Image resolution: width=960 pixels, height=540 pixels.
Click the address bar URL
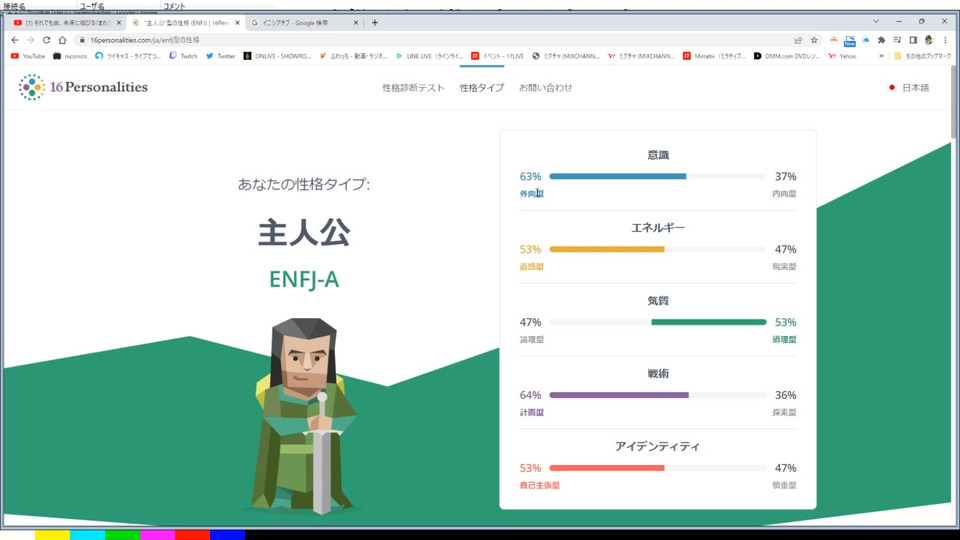[x=144, y=40]
